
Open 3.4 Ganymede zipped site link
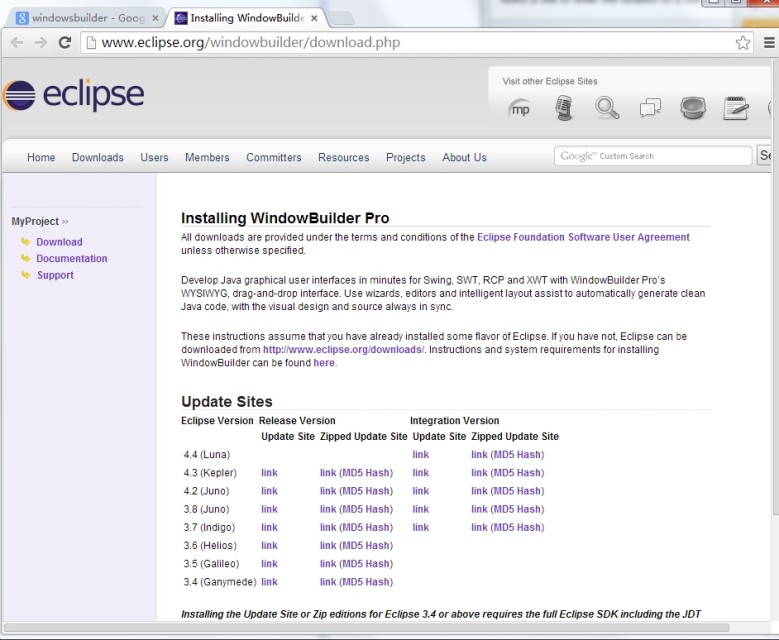click(328, 582)
